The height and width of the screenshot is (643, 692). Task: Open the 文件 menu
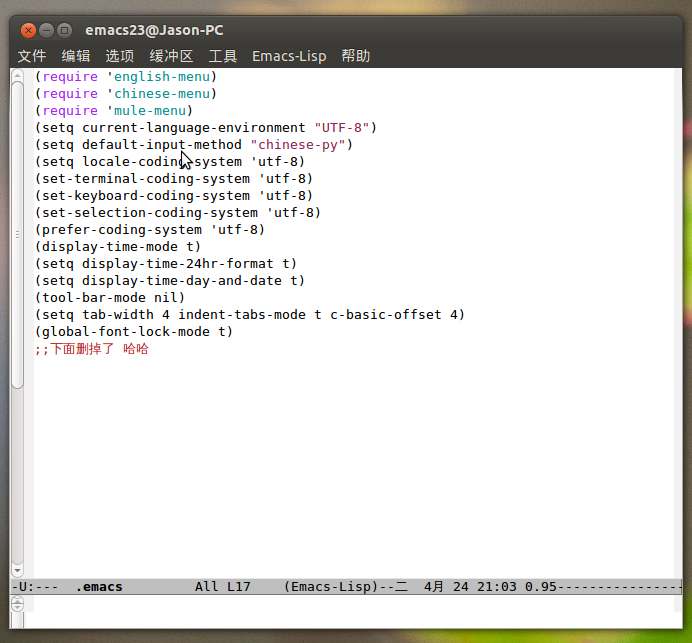click(32, 56)
